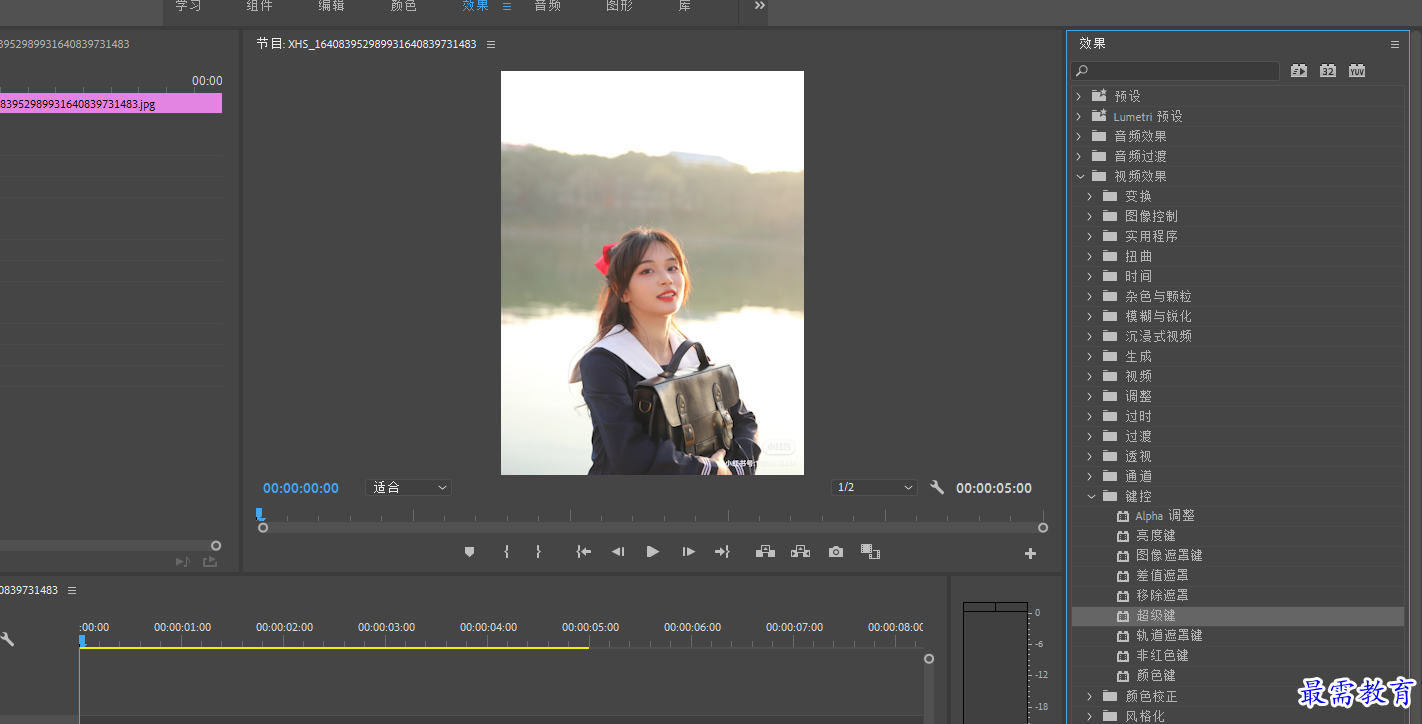This screenshot has width=1422, height=724.
Task: Open the Button Editor plus icon
Action: click(x=1030, y=553)
